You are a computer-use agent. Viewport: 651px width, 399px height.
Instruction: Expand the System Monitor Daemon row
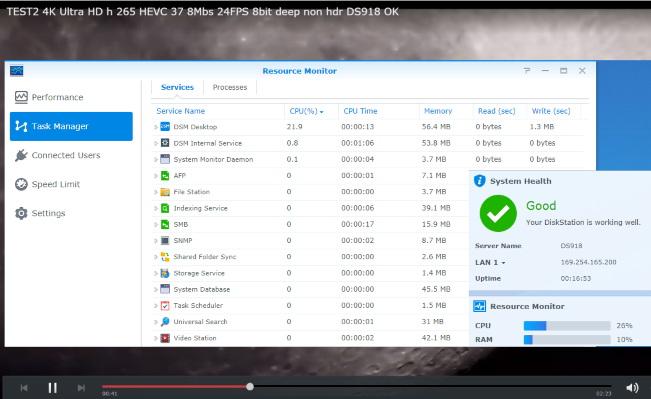click(156, 159)
